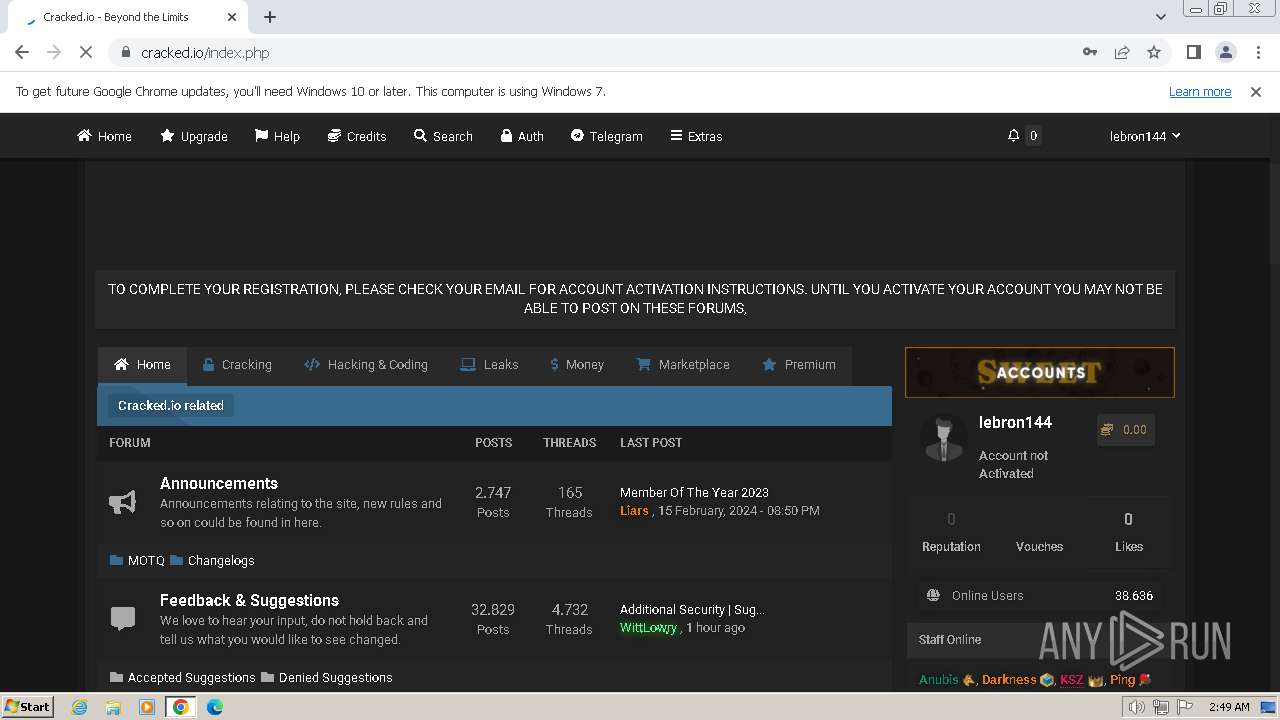
Task: Switch to the Cracking tab
Action: 237,365
